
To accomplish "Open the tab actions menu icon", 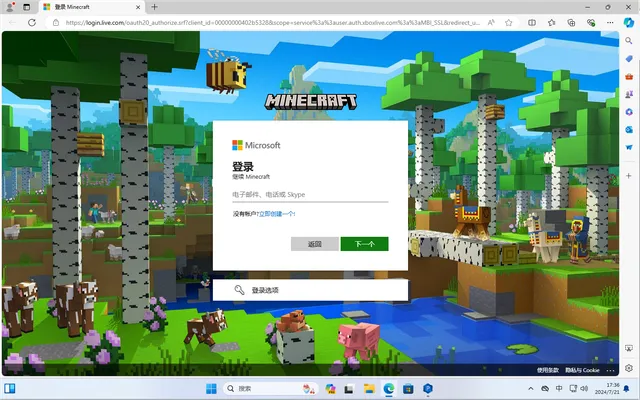I will click(x=27, y=7).
